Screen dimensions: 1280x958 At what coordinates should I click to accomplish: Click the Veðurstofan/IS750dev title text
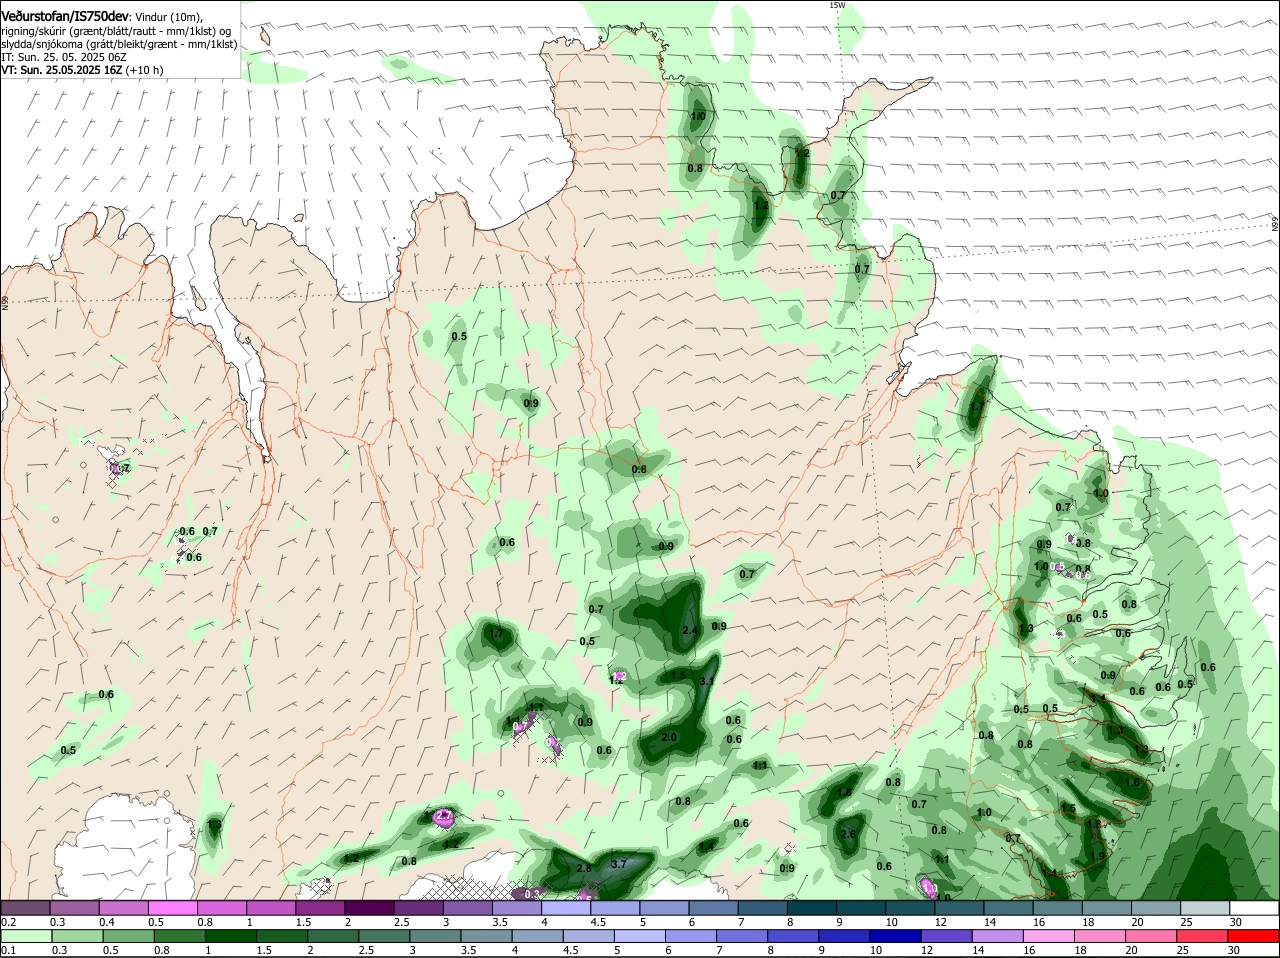(x=65, y=17)
